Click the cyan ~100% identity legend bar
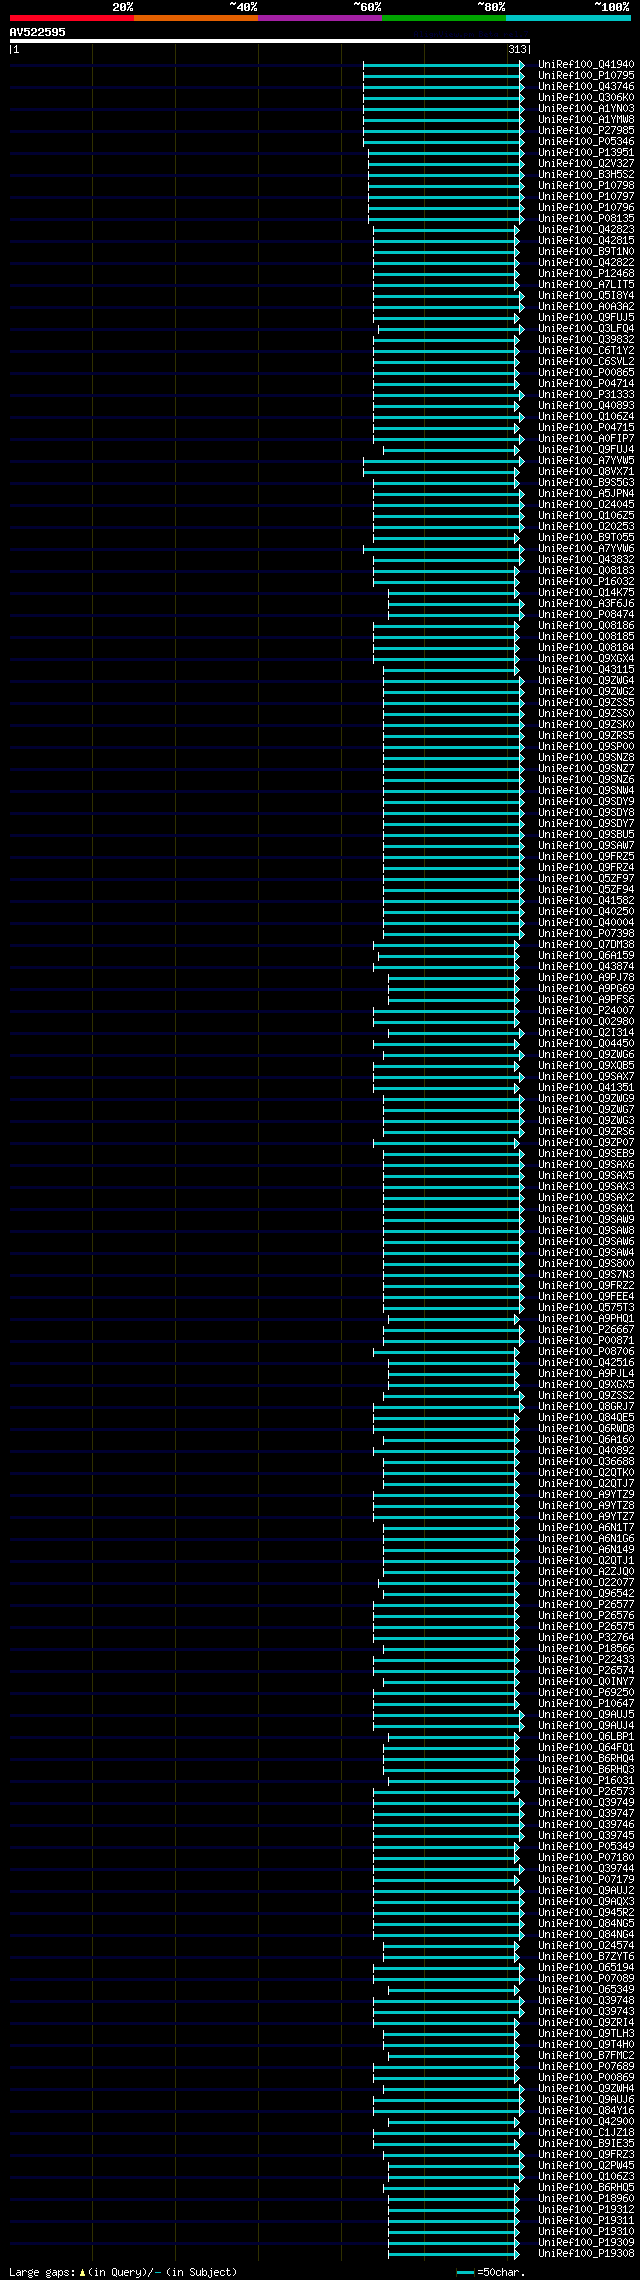This screenshot has height=2280, width=640. pyautogui.click(x=568, y=18)
